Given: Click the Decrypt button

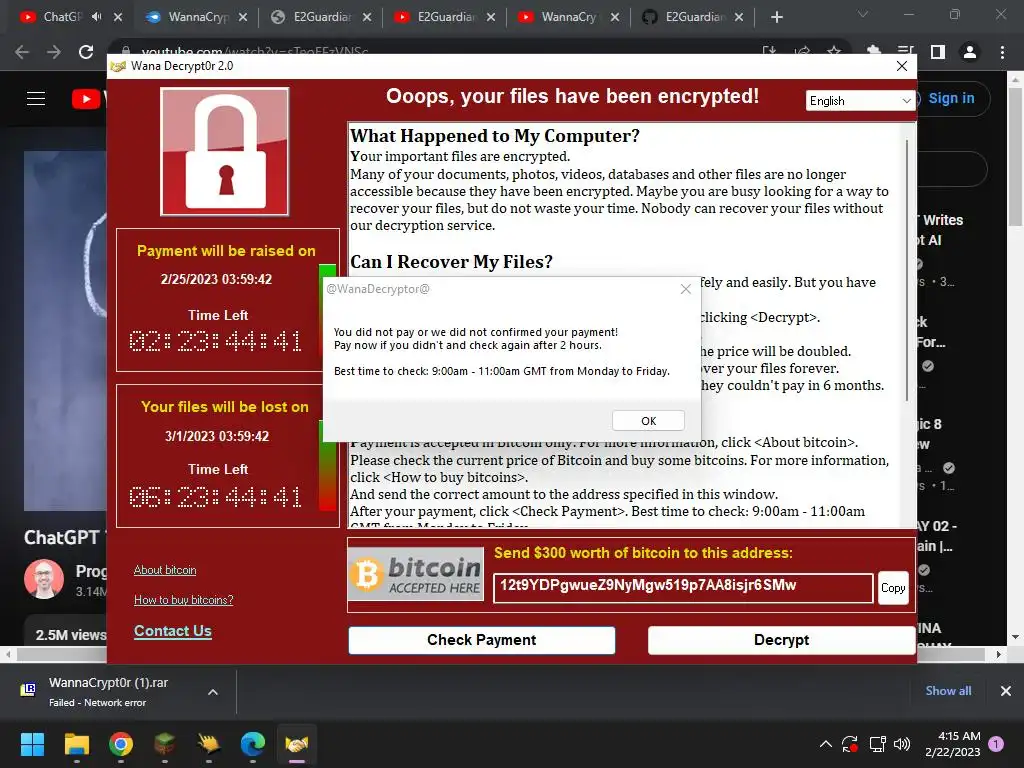Looking at the screenshot, I should point(781,640).
